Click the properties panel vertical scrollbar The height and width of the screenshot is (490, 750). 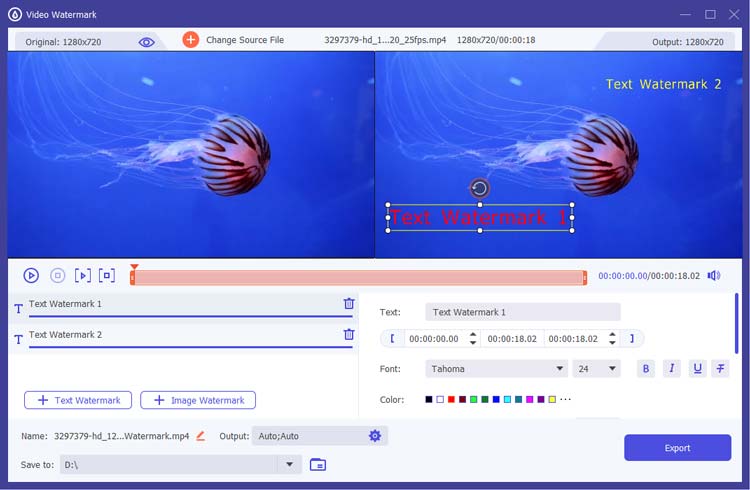tap(736, 323)
